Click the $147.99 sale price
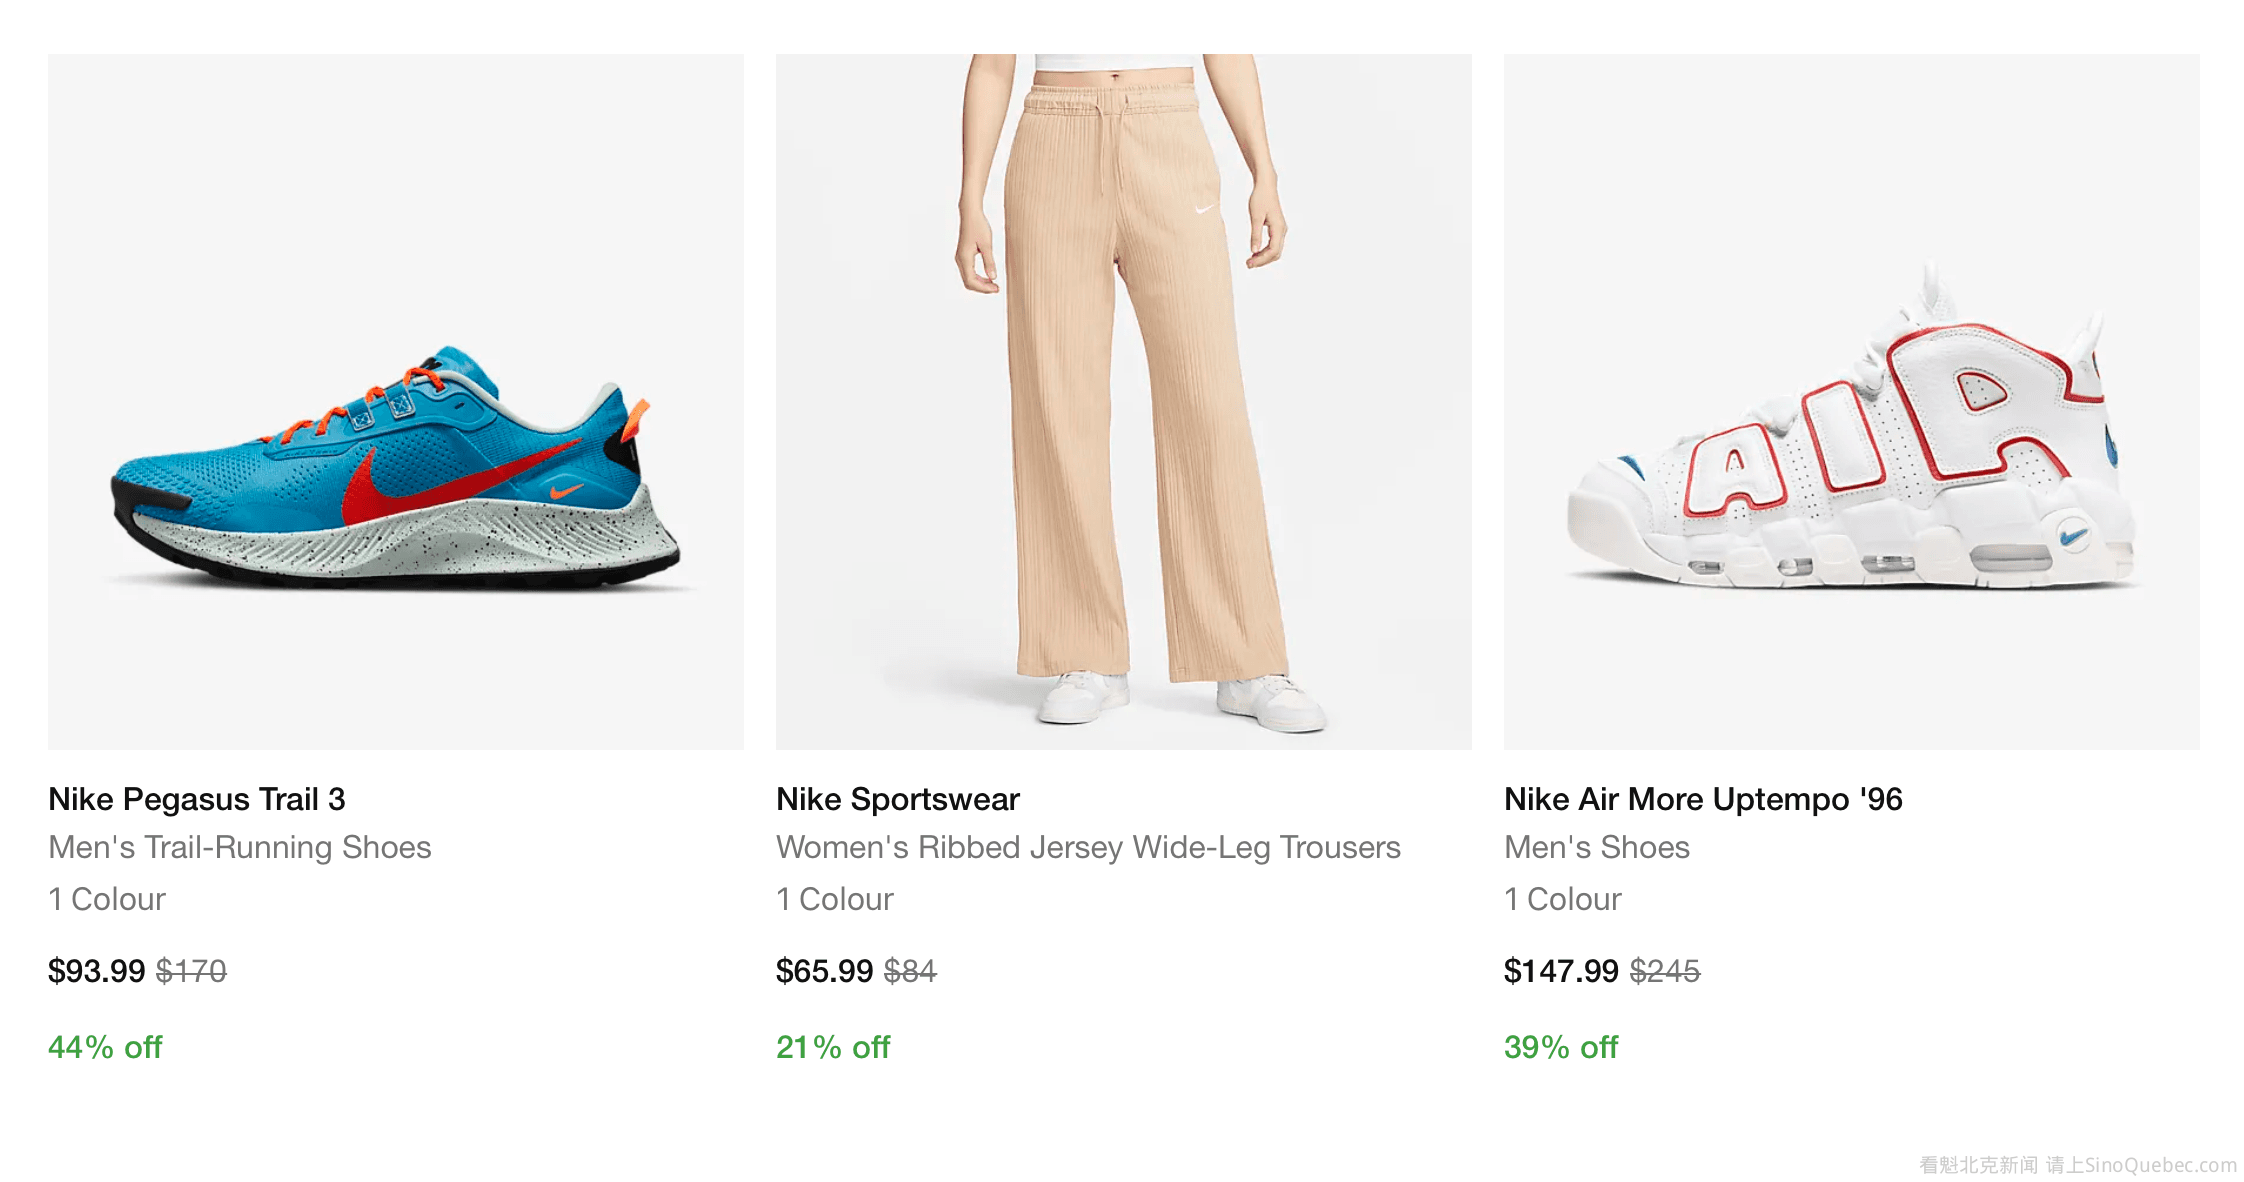 (1560, 971)
